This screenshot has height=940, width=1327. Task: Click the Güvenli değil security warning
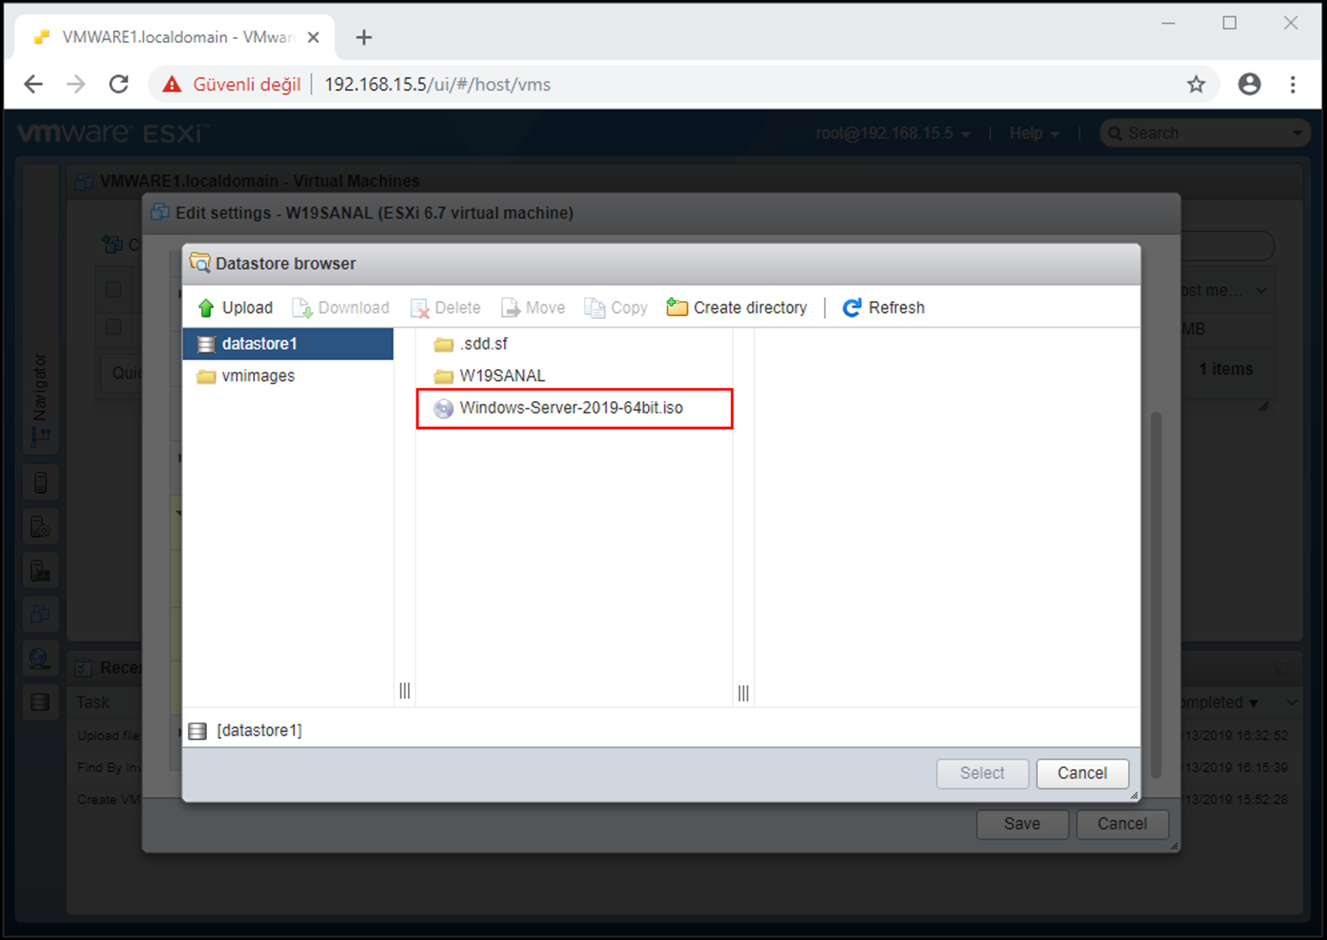[232, 84]
